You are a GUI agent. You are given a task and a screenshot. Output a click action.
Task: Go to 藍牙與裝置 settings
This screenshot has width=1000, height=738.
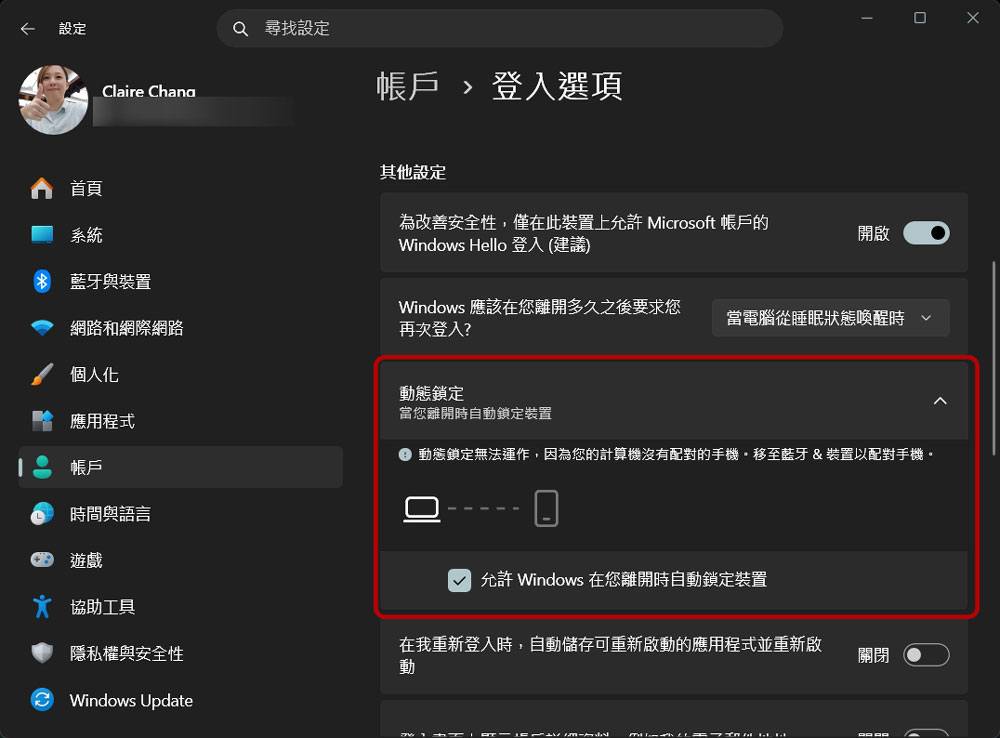[x=180, y=281]
